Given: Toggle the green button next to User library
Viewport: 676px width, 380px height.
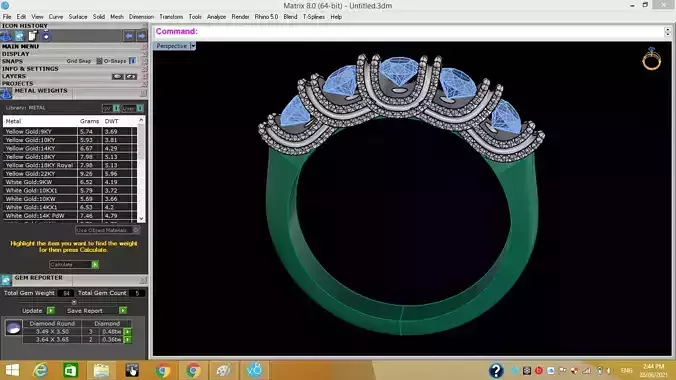Looking at the screenshot, I should (140, 108).
